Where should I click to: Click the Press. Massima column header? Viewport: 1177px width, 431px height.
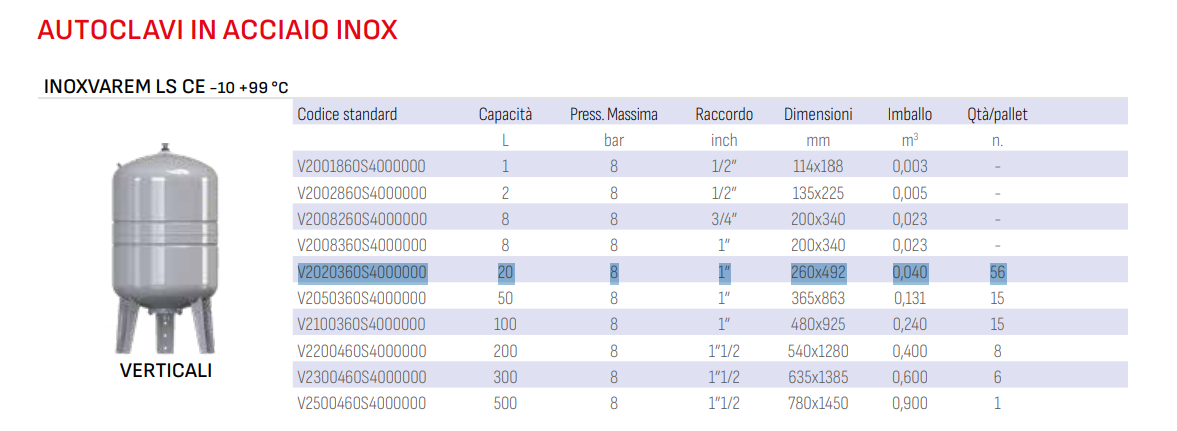coord(614,115)
